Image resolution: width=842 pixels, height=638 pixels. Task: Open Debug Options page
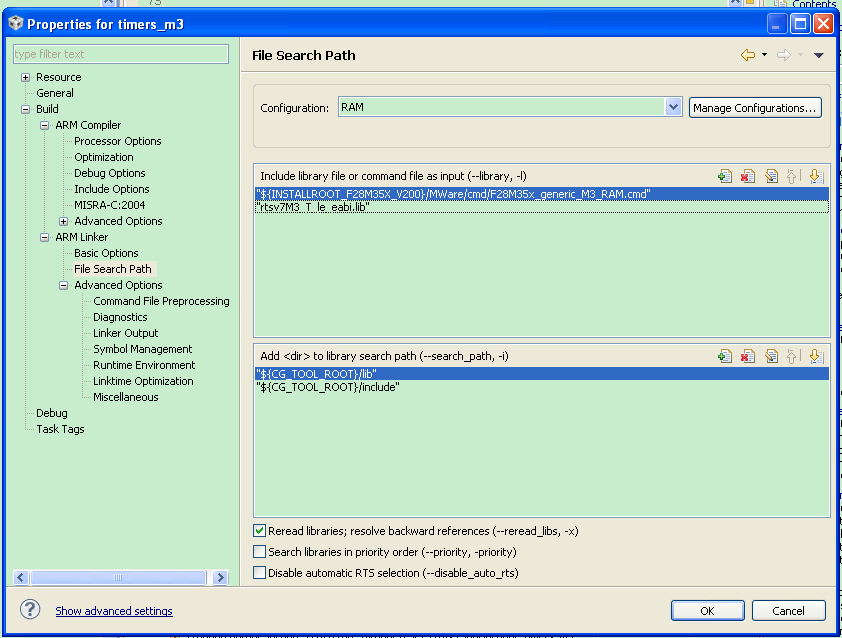[110, 173]
